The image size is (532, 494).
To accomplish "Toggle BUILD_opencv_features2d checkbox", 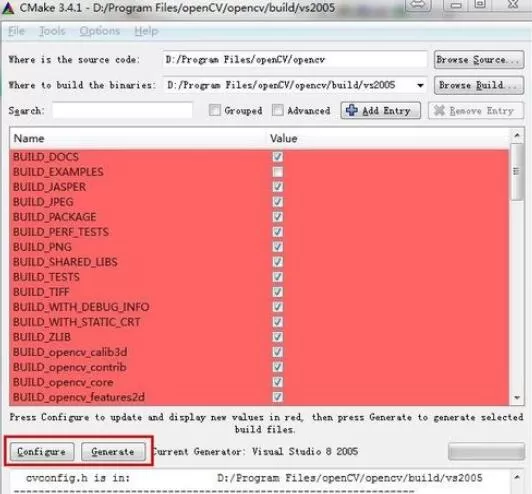I will click(x=278, y=397).
